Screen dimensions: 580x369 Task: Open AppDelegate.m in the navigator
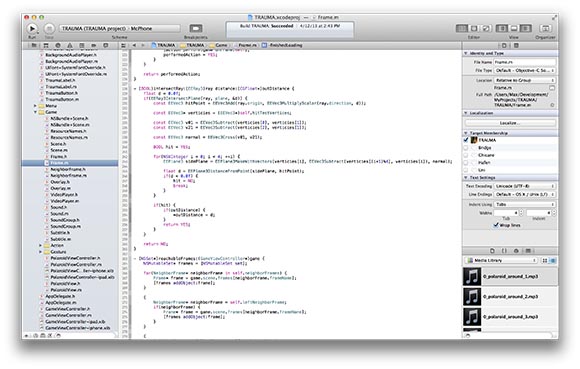click(x=60, y=302)
